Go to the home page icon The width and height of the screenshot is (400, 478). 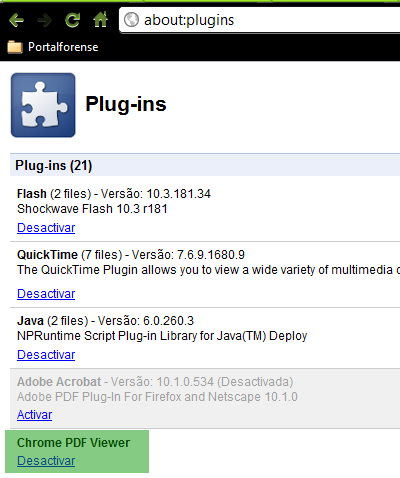coord(100,19)
